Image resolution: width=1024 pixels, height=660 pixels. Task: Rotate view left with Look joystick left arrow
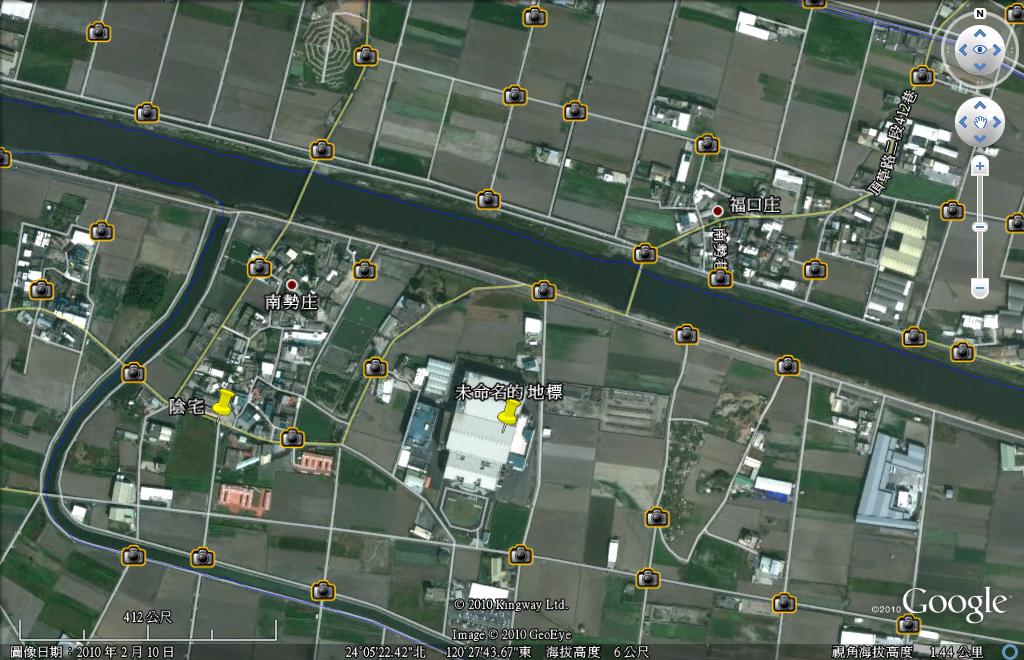[963, 50]
